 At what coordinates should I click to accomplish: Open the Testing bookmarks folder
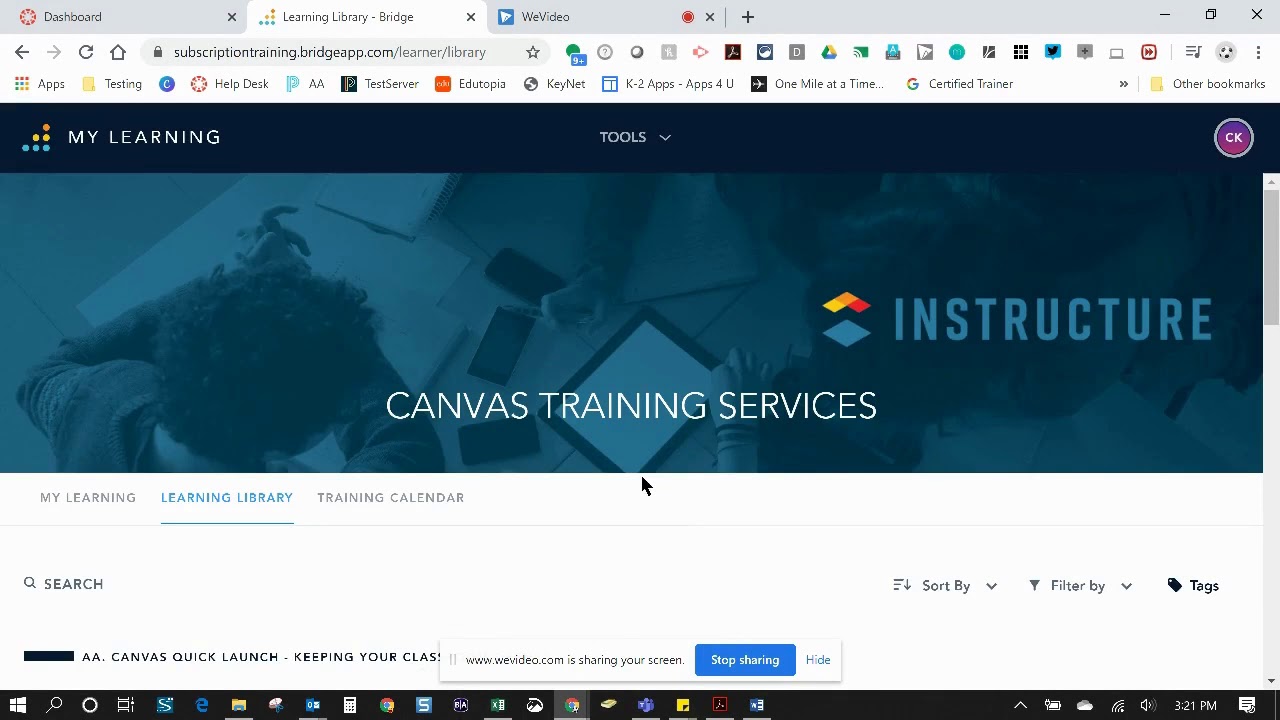[112, 84]
